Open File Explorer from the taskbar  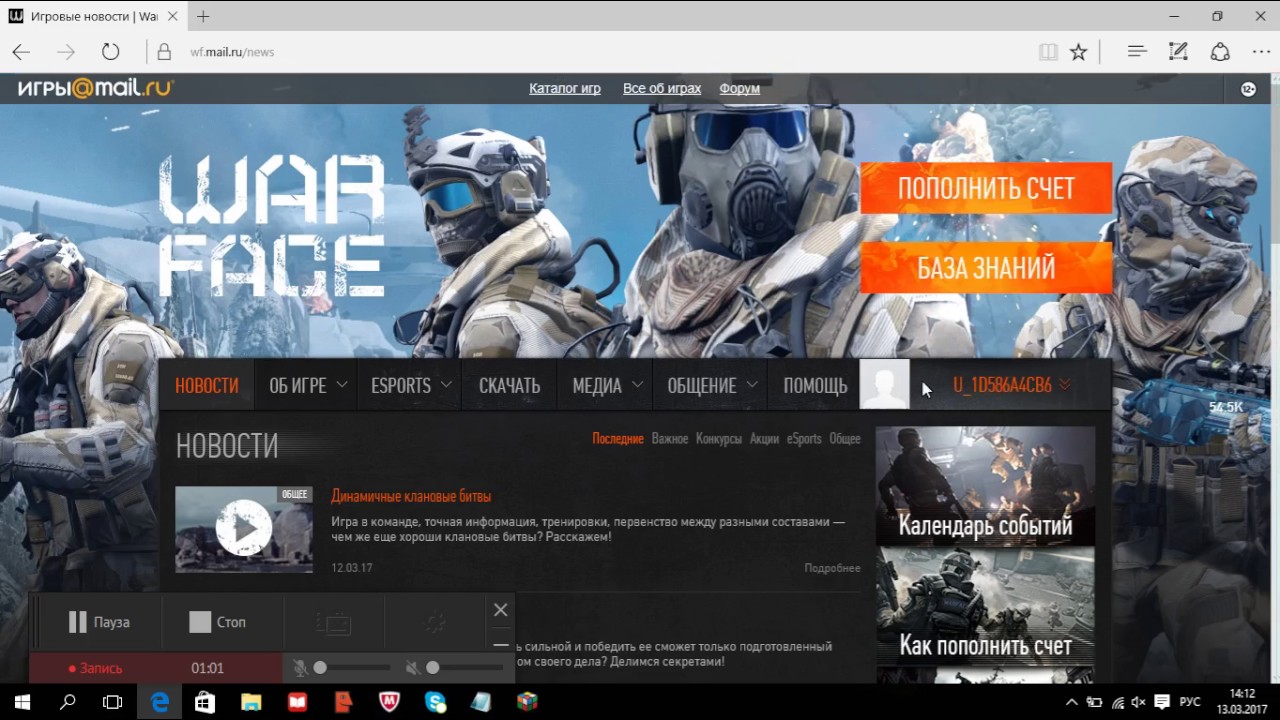coord(251,702)
